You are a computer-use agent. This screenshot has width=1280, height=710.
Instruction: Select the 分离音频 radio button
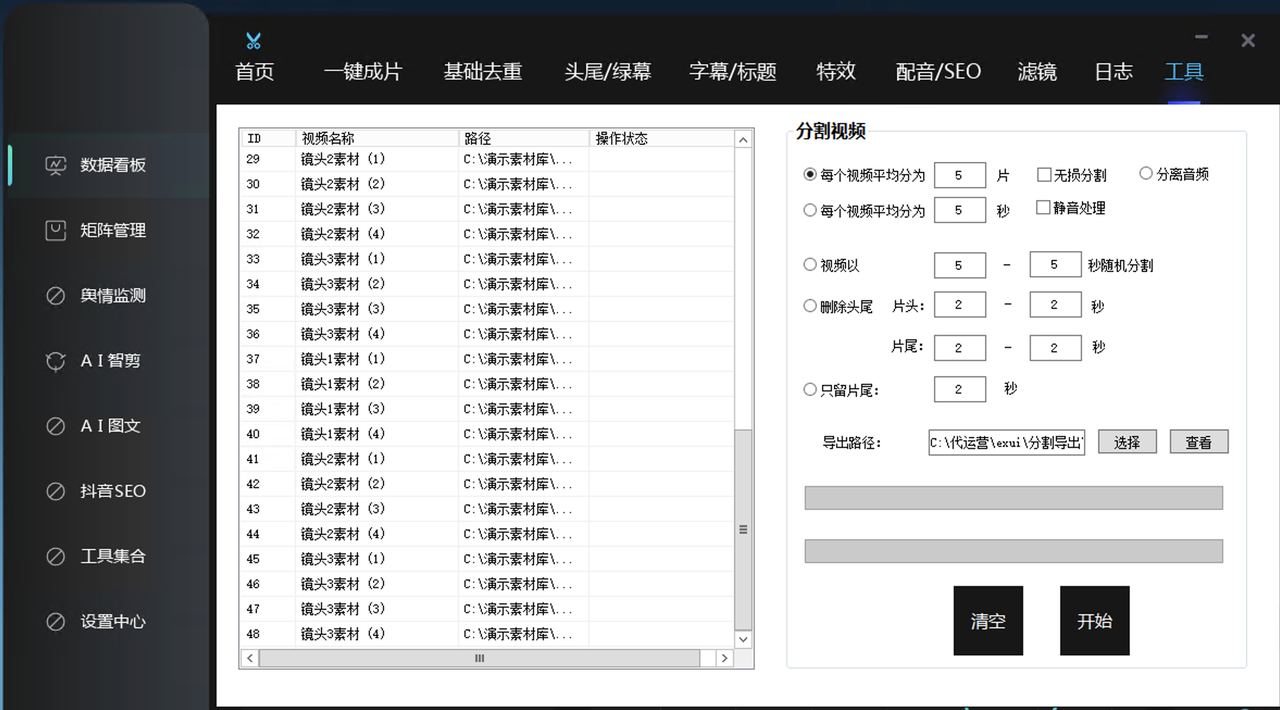coord(1146,174)
